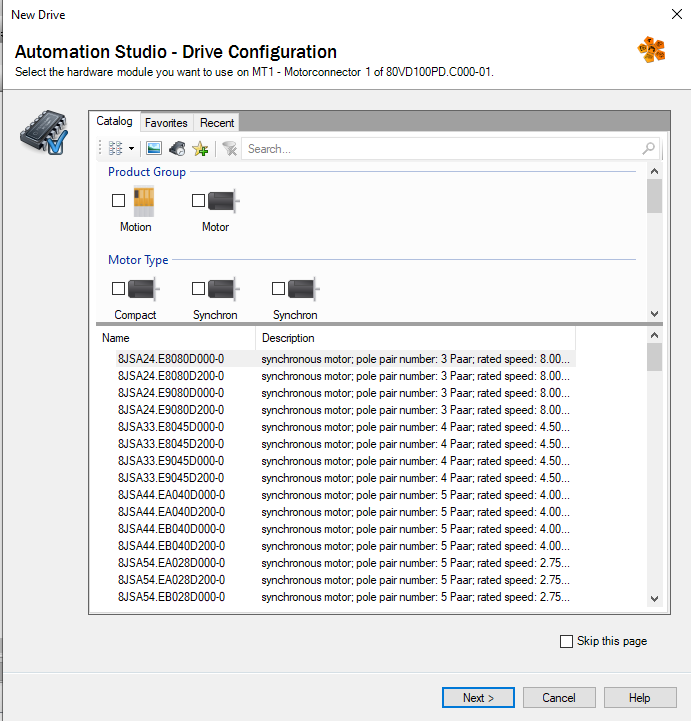Enable the Compact motor type checkbox
The image size is (691, 721).
point(119,288)
